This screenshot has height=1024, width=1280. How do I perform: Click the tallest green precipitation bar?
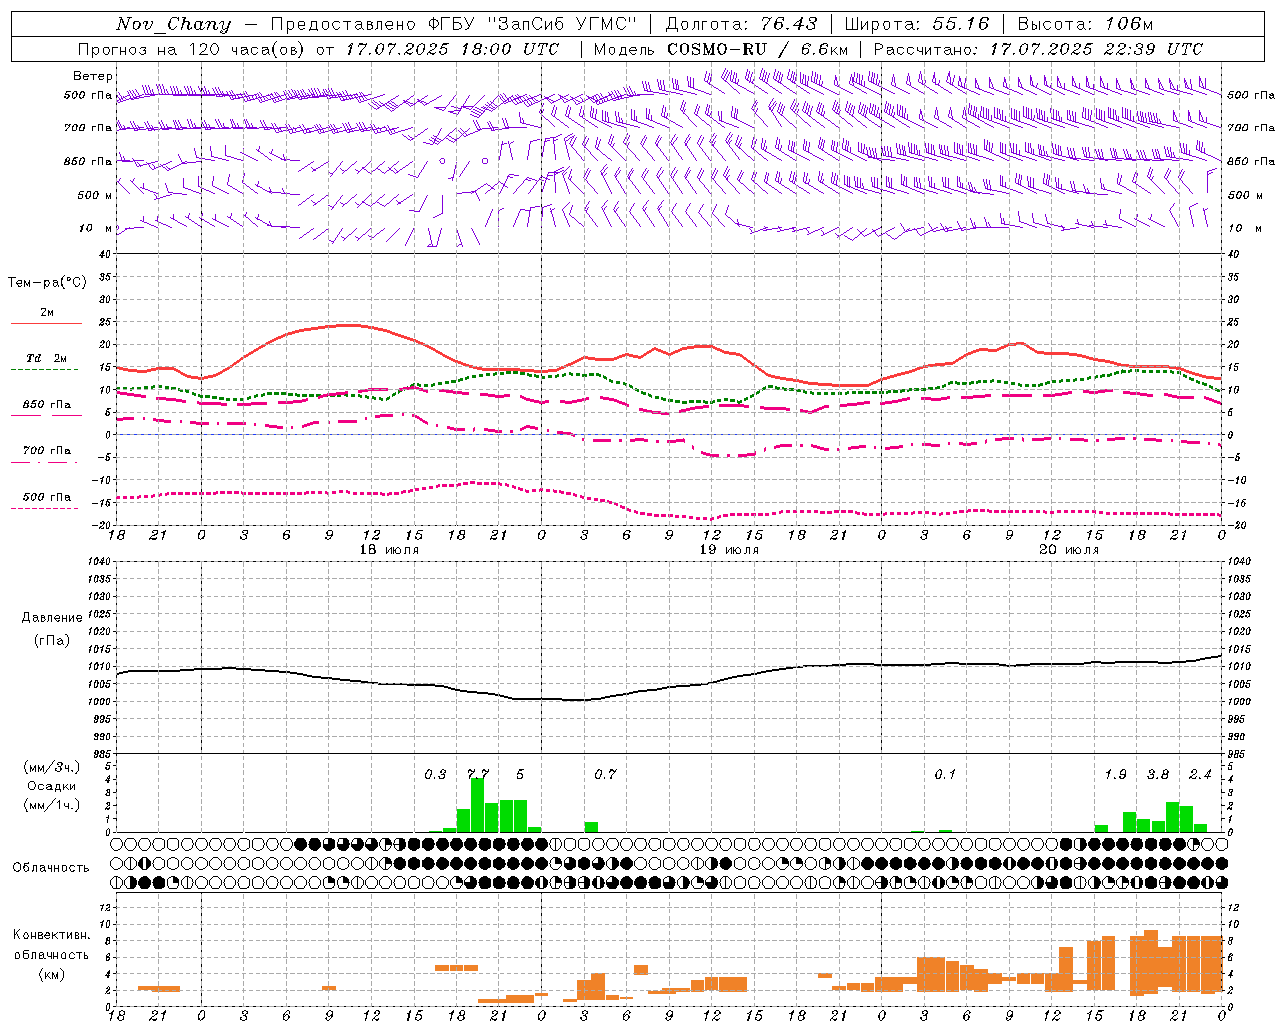tap(478, 805)
